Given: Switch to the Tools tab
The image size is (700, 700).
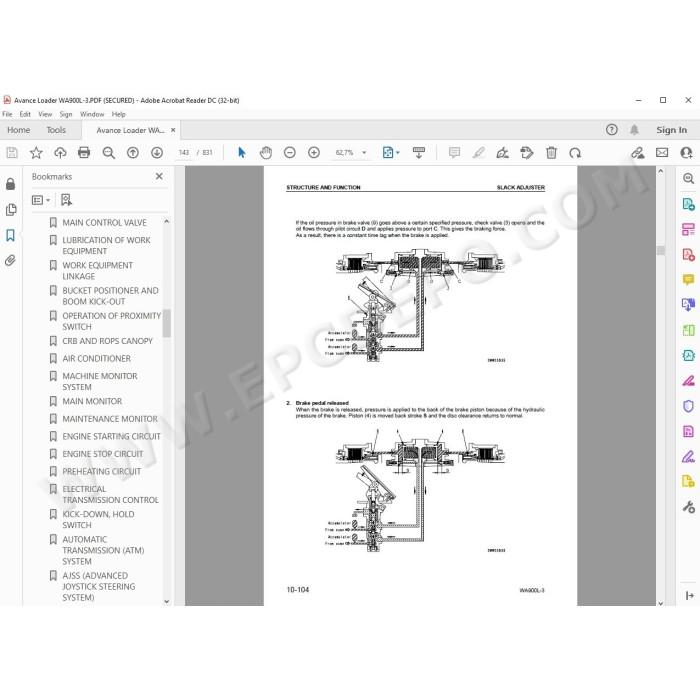Looking at the screenshot, I should click(x=56, y=130).
